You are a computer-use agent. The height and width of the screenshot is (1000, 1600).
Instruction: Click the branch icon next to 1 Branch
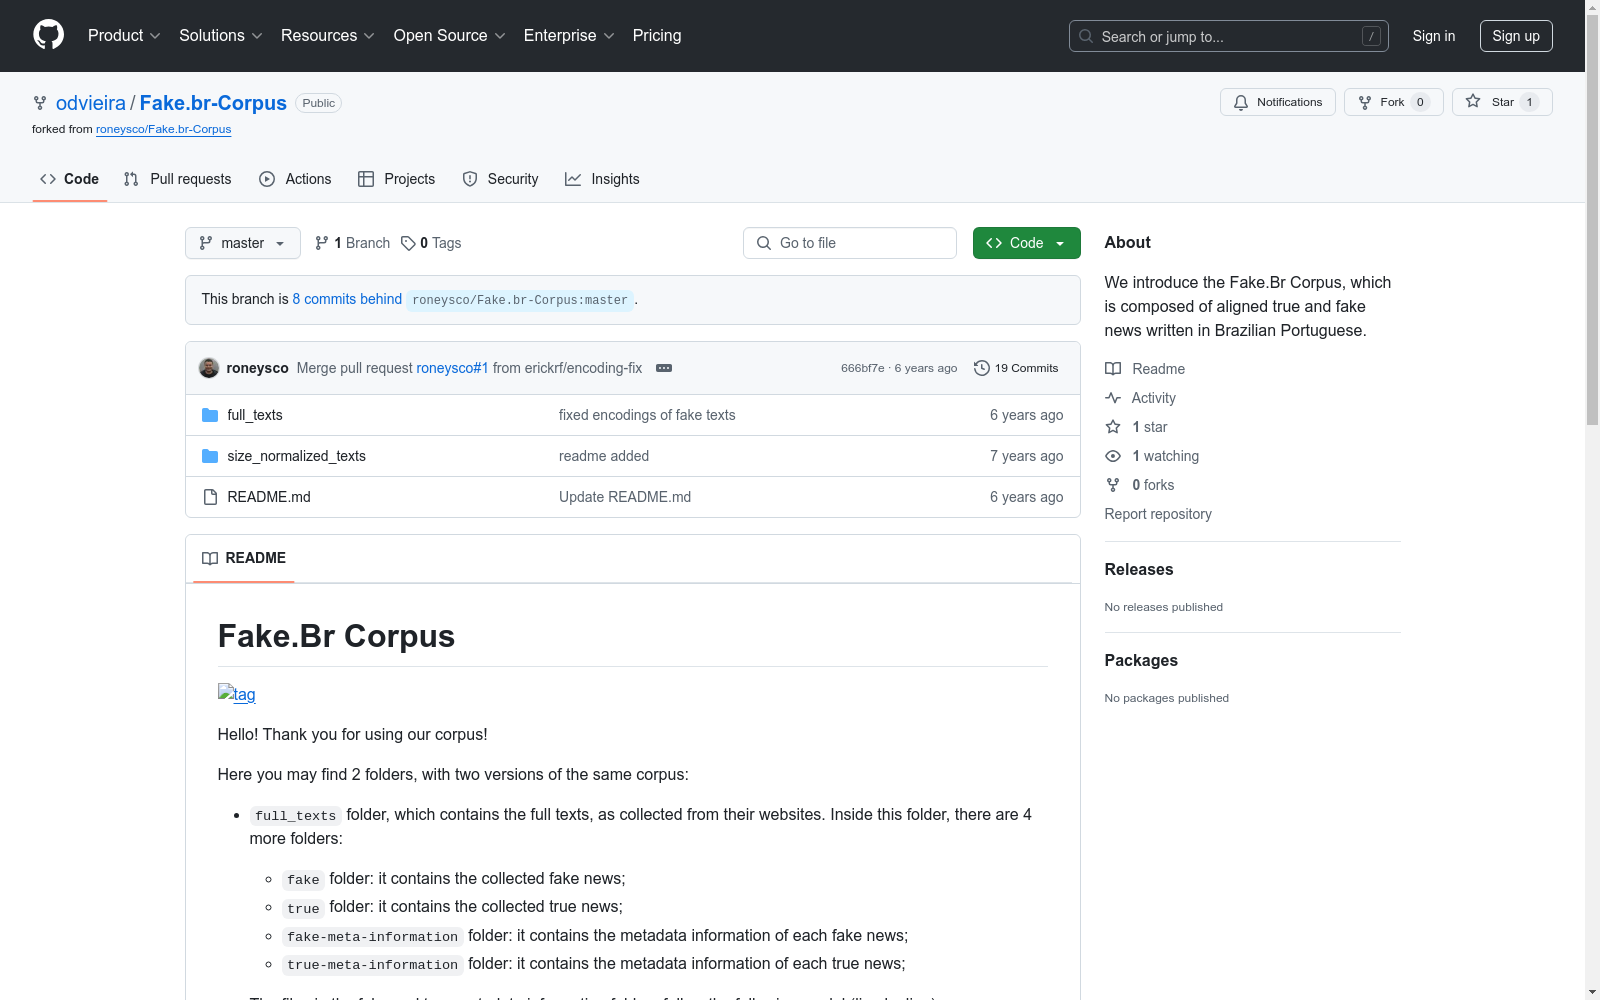(x=322, y=243)
